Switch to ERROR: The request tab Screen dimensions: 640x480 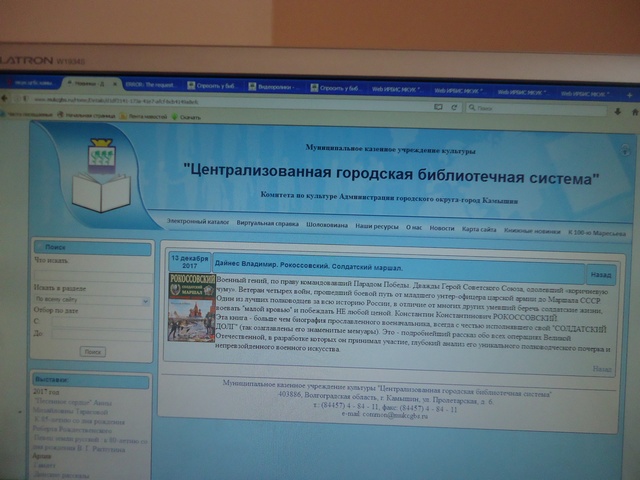click(x=150, y=84)
